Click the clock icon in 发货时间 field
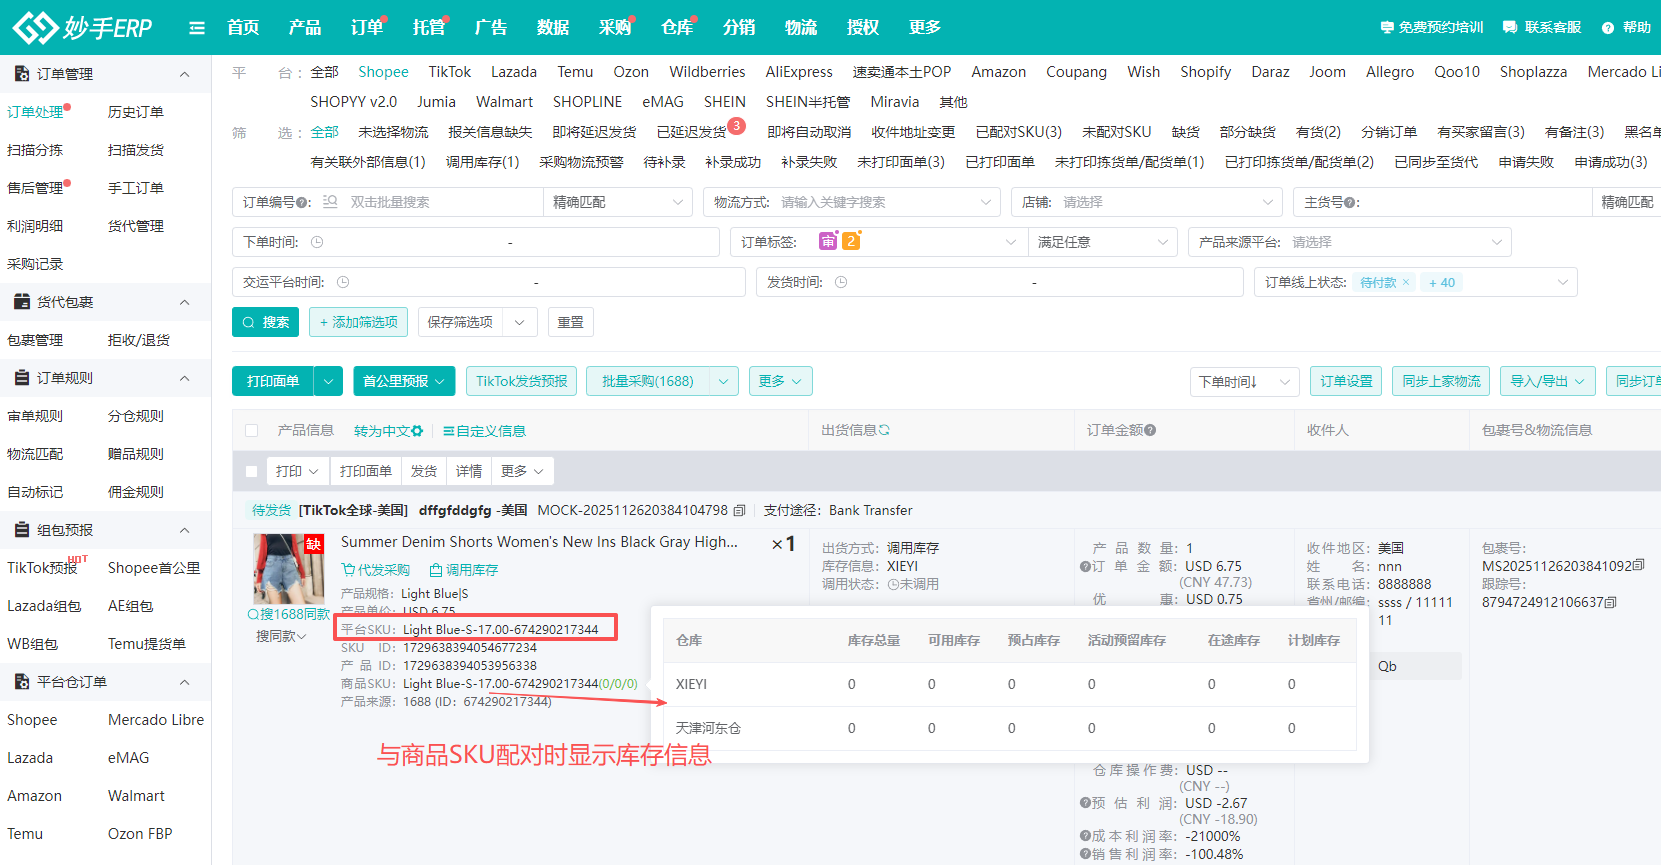The image size is (1661, 865). click(841, 282)
